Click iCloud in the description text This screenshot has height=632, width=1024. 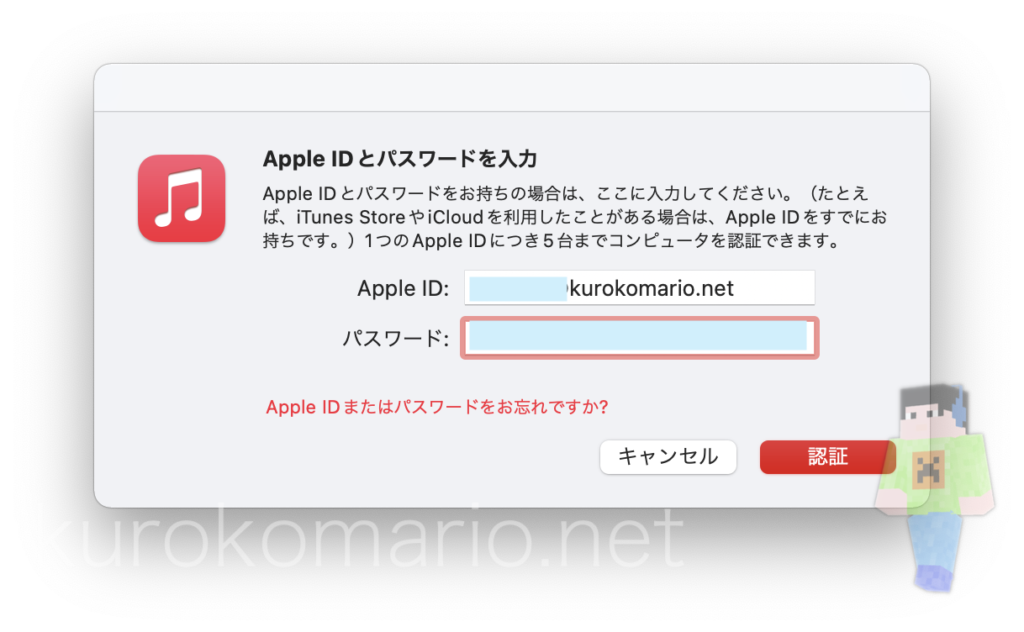456,217
